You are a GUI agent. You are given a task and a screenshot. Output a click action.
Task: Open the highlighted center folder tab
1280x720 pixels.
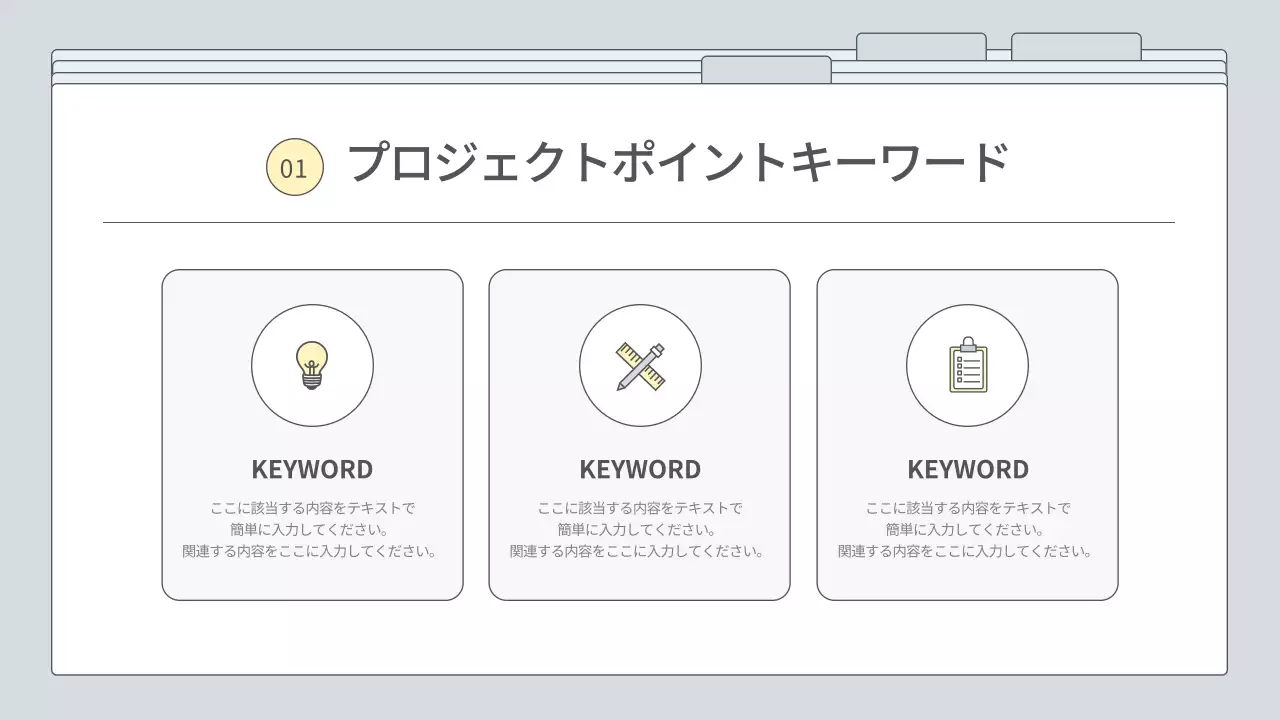tap(768, 68)
